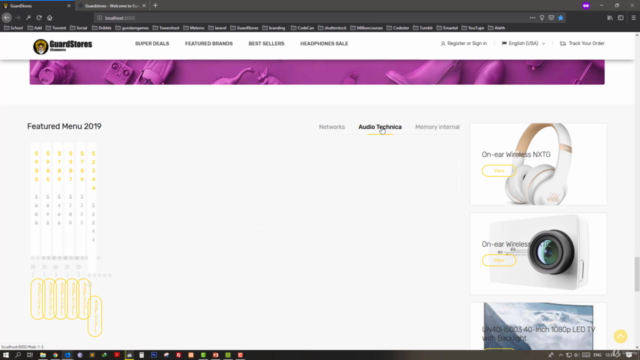
Task: Open the Firefox hamburger menu
Action: click(x=633, y=18)
